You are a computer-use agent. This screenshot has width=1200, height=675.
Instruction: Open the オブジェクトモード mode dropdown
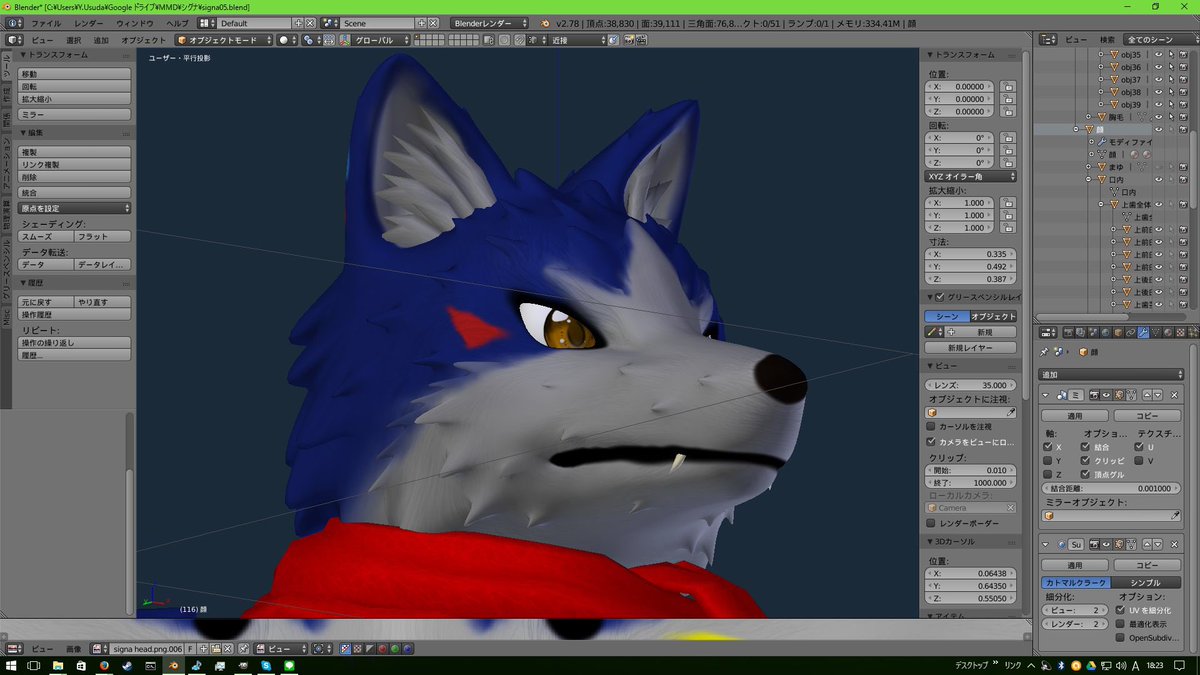(x=223, y=40)
